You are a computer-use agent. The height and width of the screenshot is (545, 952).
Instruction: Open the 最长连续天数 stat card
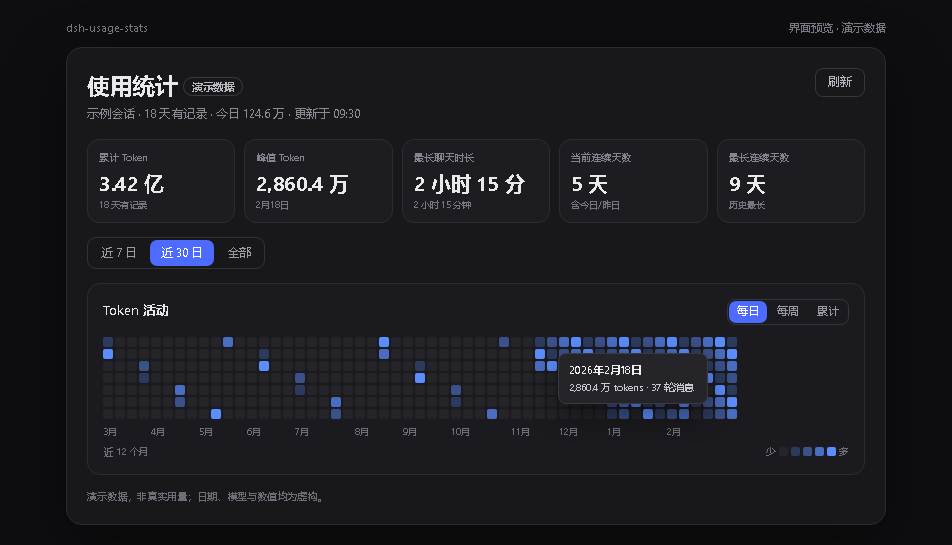pyautogui.click(x=790, y=181)
